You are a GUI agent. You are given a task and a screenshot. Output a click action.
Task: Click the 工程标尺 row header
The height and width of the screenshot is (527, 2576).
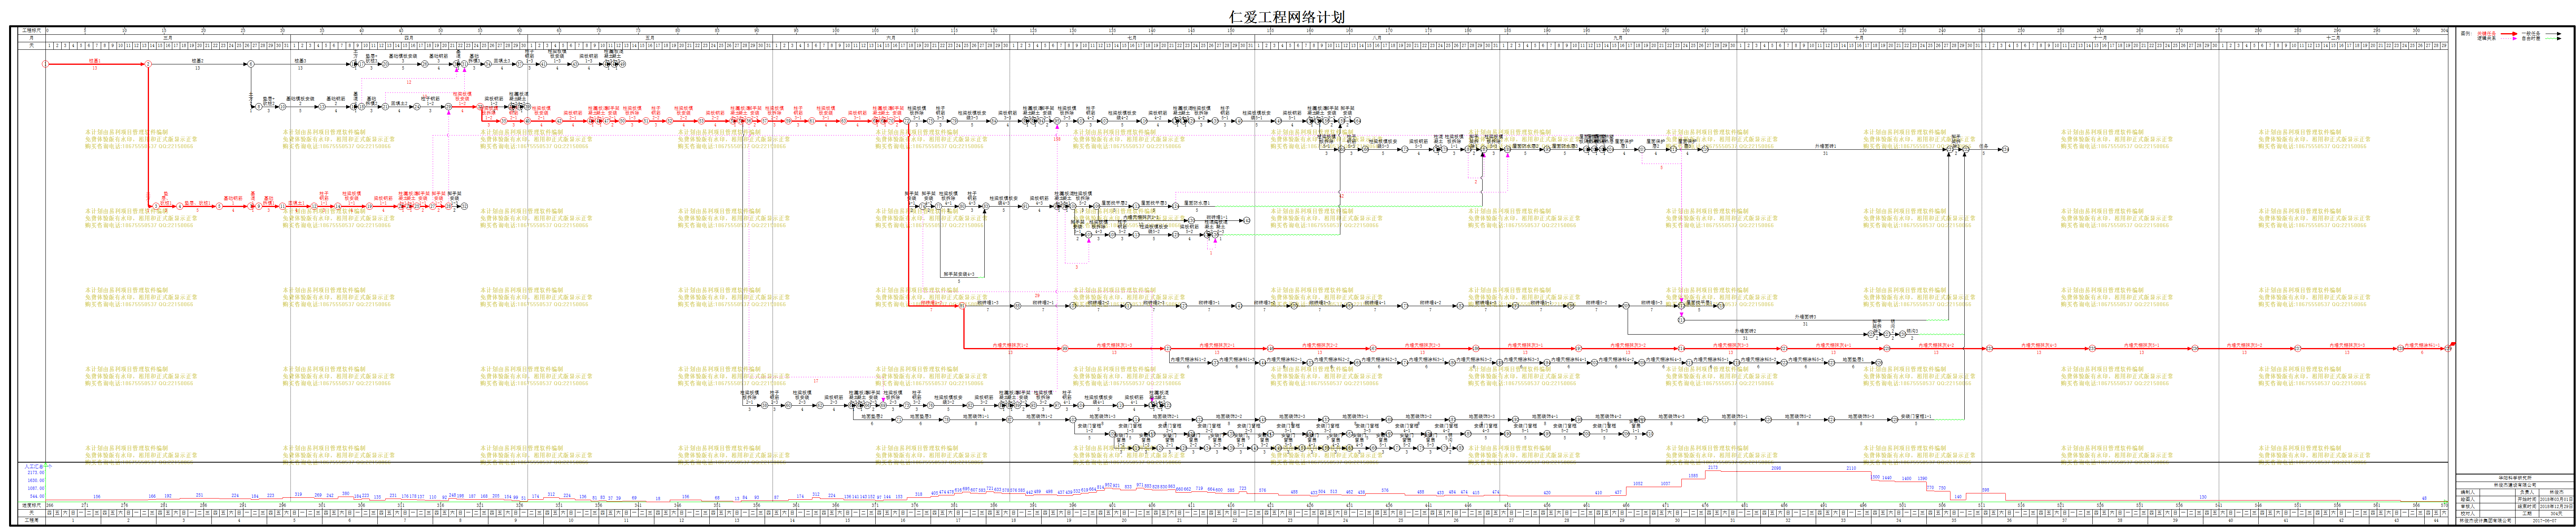click(32, 30)
